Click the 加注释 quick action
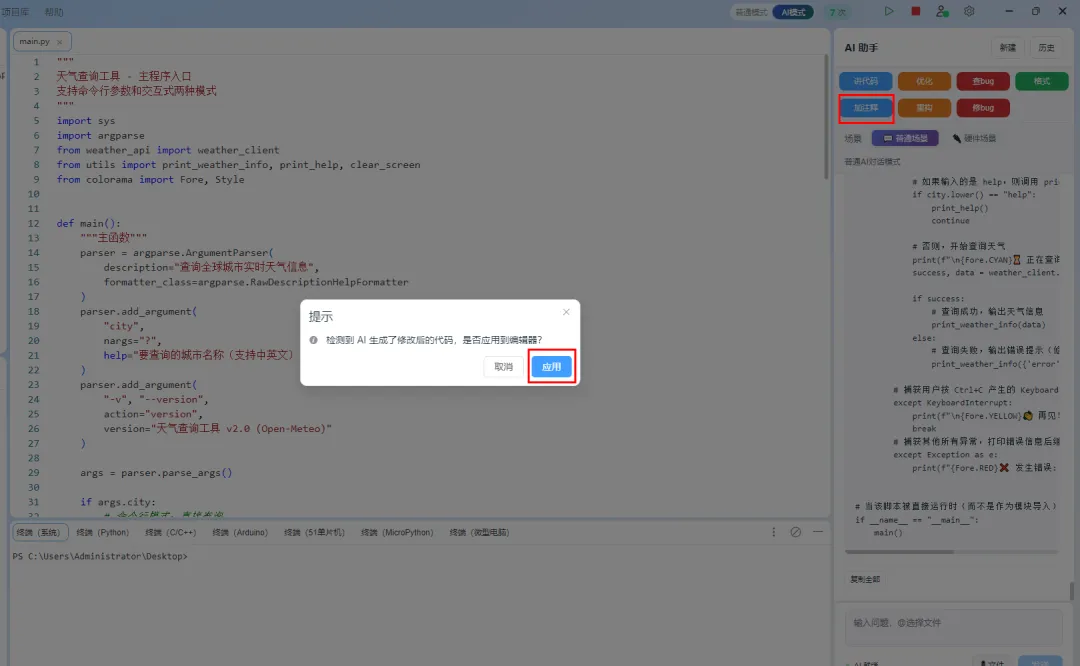 (x=866, y=108)
